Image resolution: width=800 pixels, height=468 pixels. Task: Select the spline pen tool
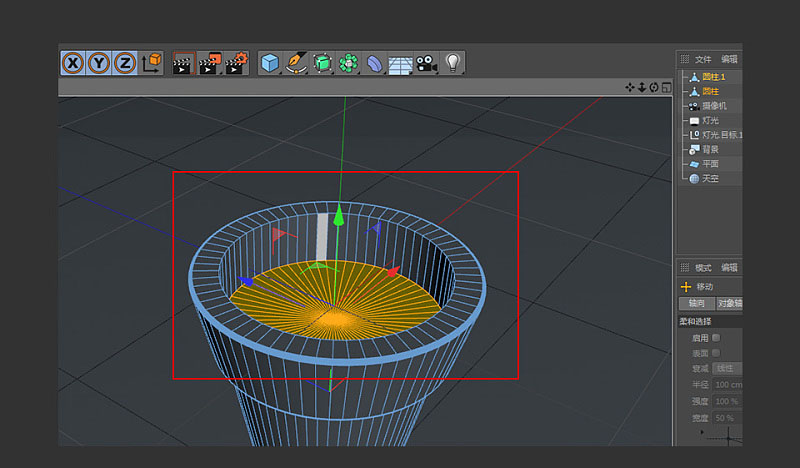296,63
